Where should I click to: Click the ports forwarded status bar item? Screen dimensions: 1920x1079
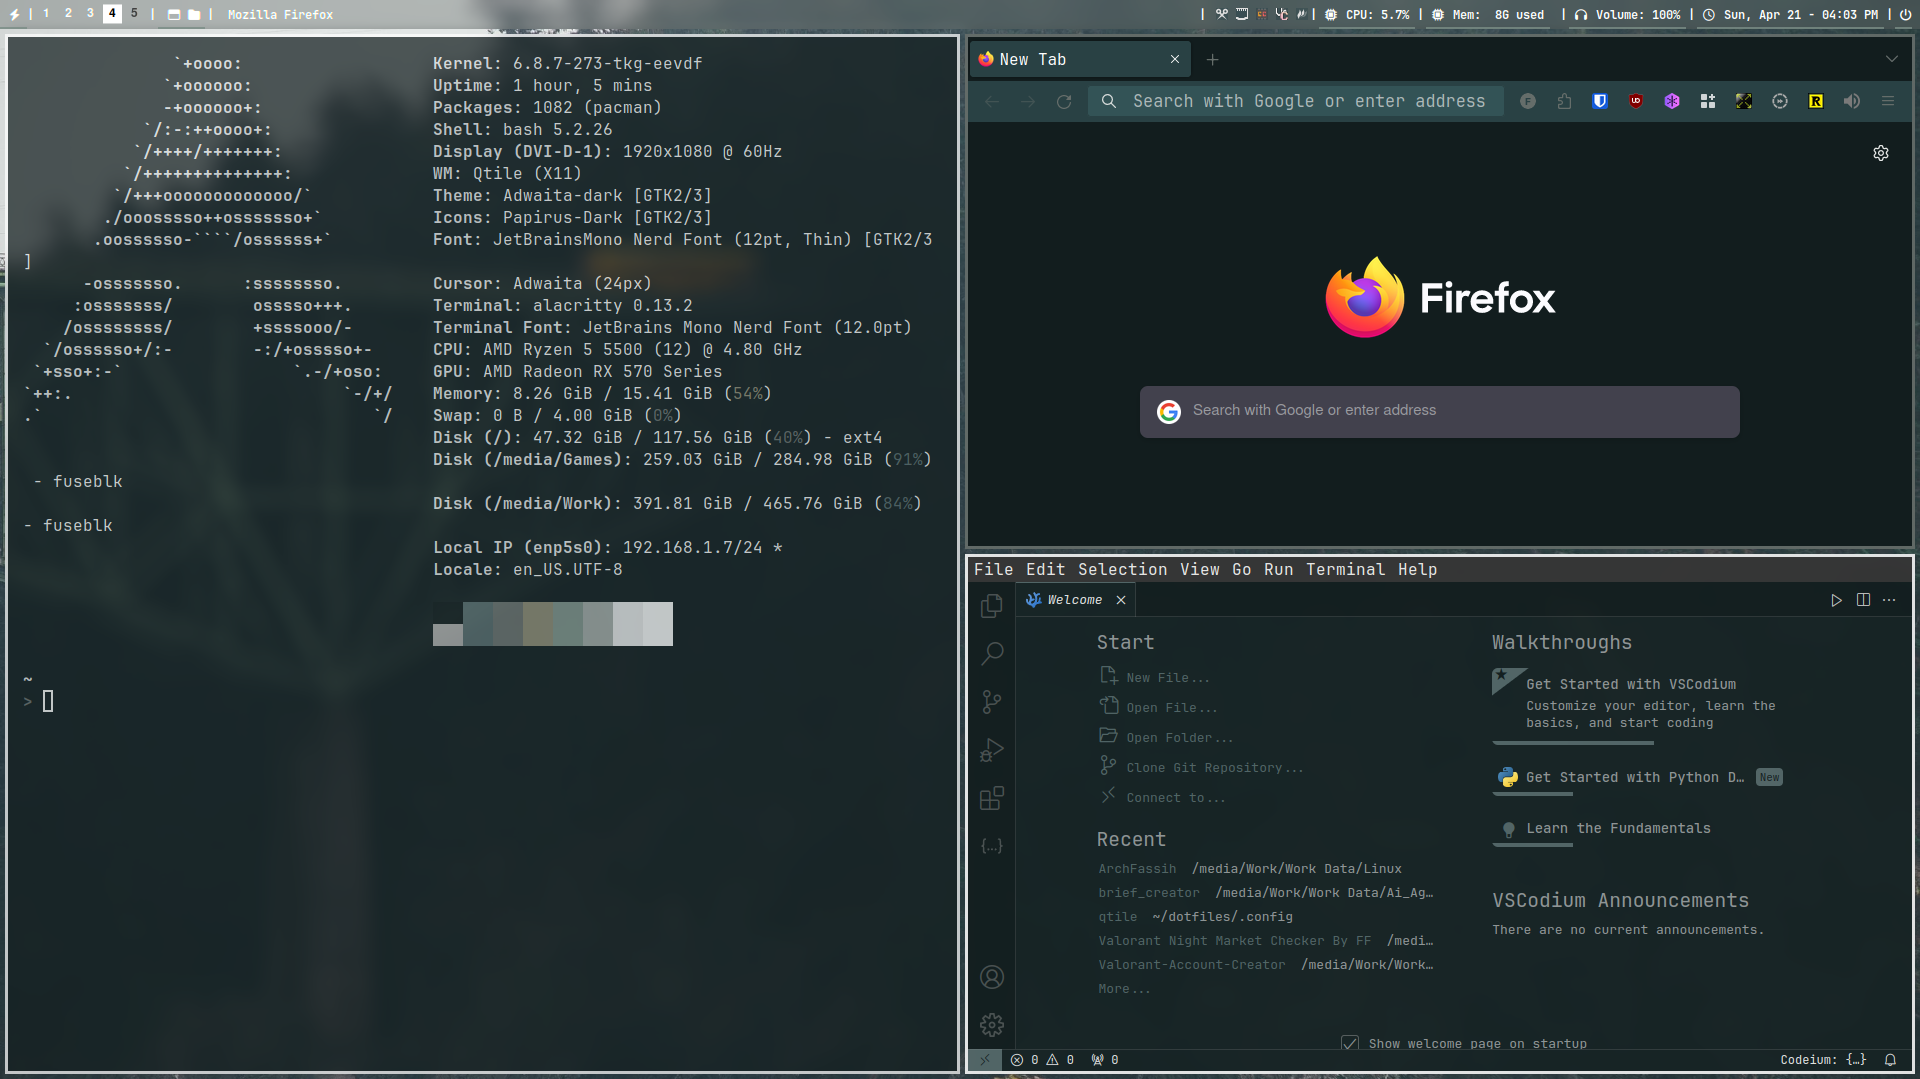[1105, 1060]
